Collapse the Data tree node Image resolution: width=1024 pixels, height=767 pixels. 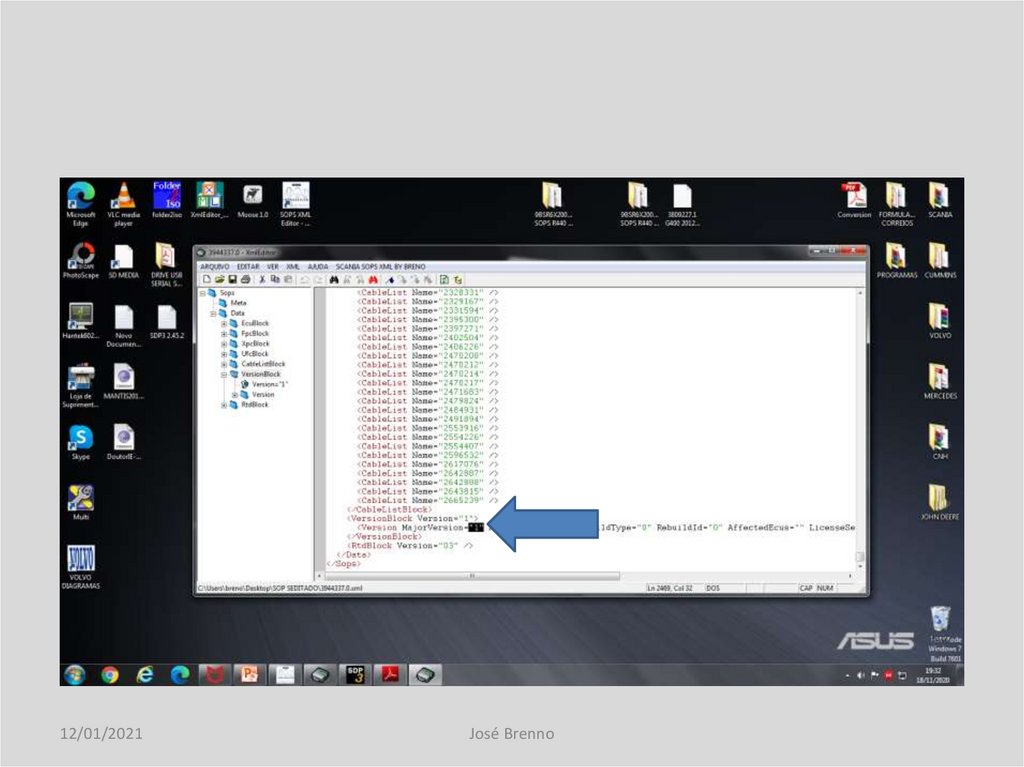coord(214,314)
